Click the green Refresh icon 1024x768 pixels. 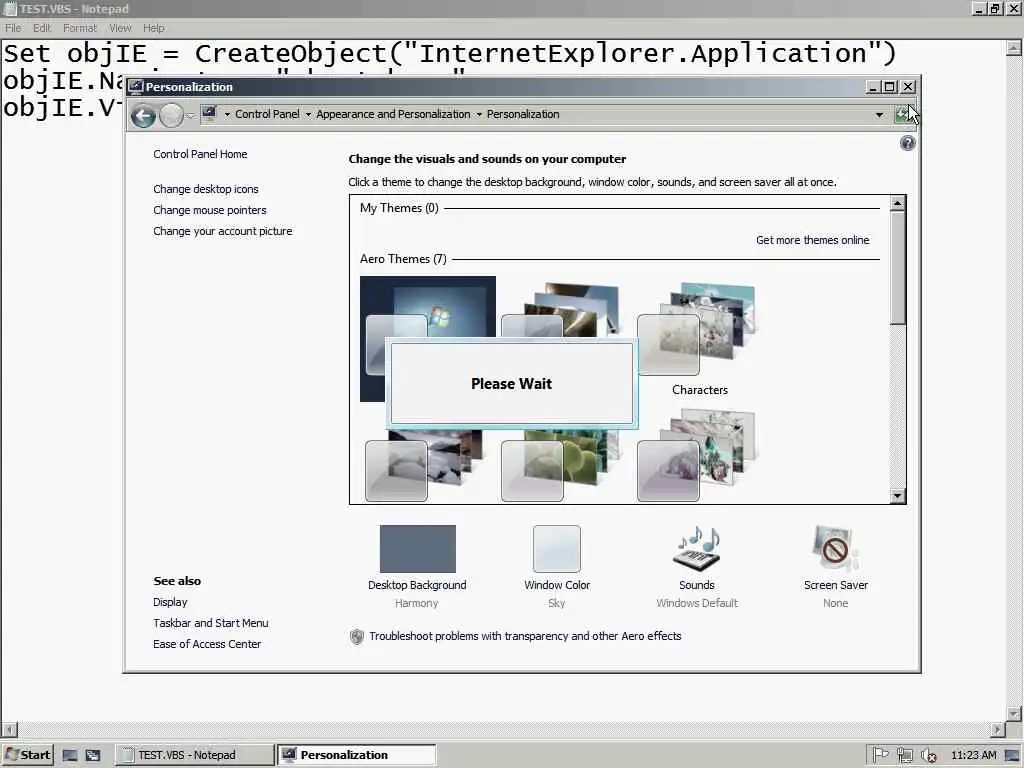click(902, 115)
